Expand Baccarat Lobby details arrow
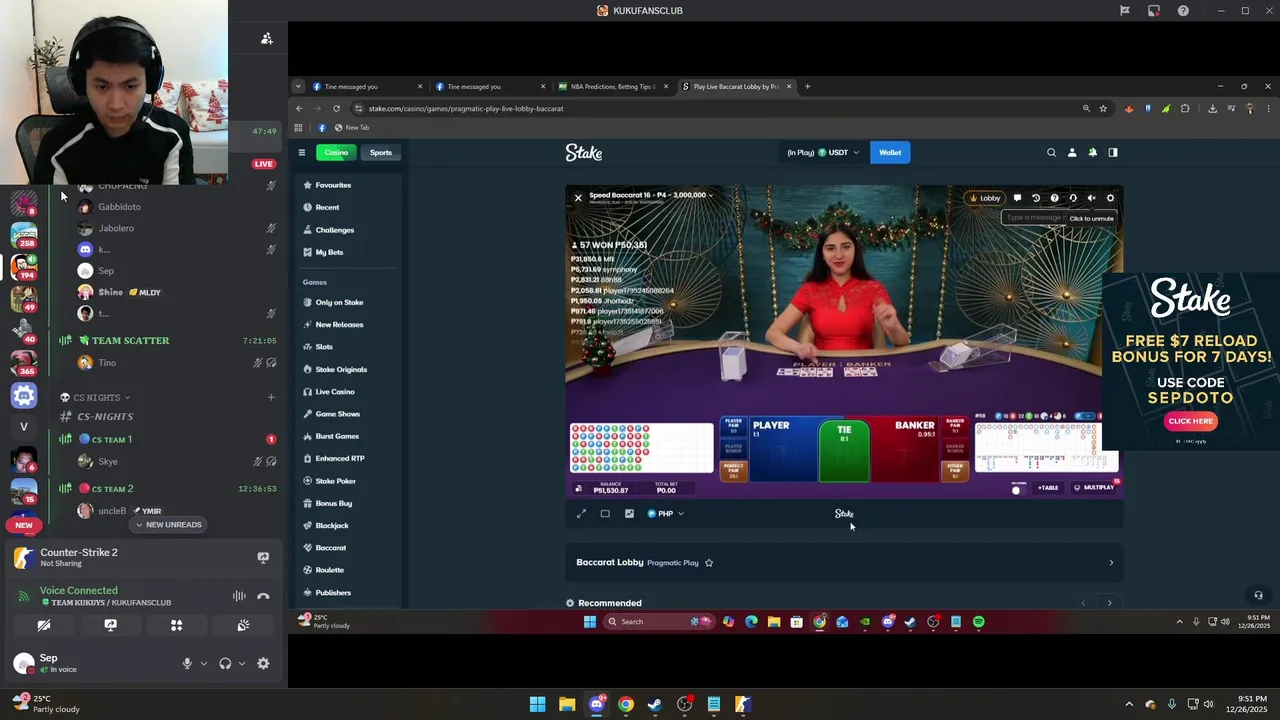 (x=1111, y=563)
